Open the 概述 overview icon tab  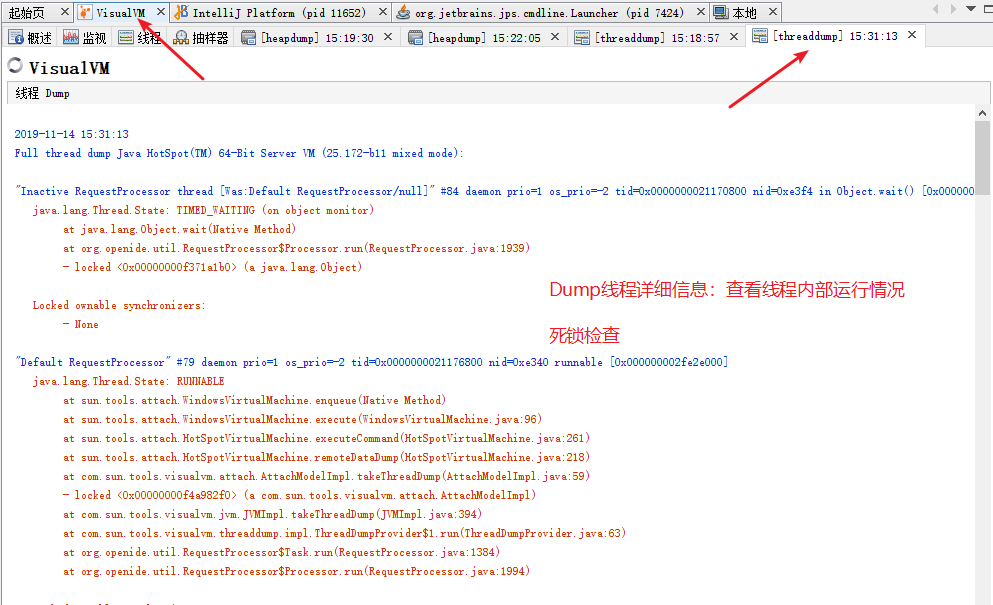point(16,37)
